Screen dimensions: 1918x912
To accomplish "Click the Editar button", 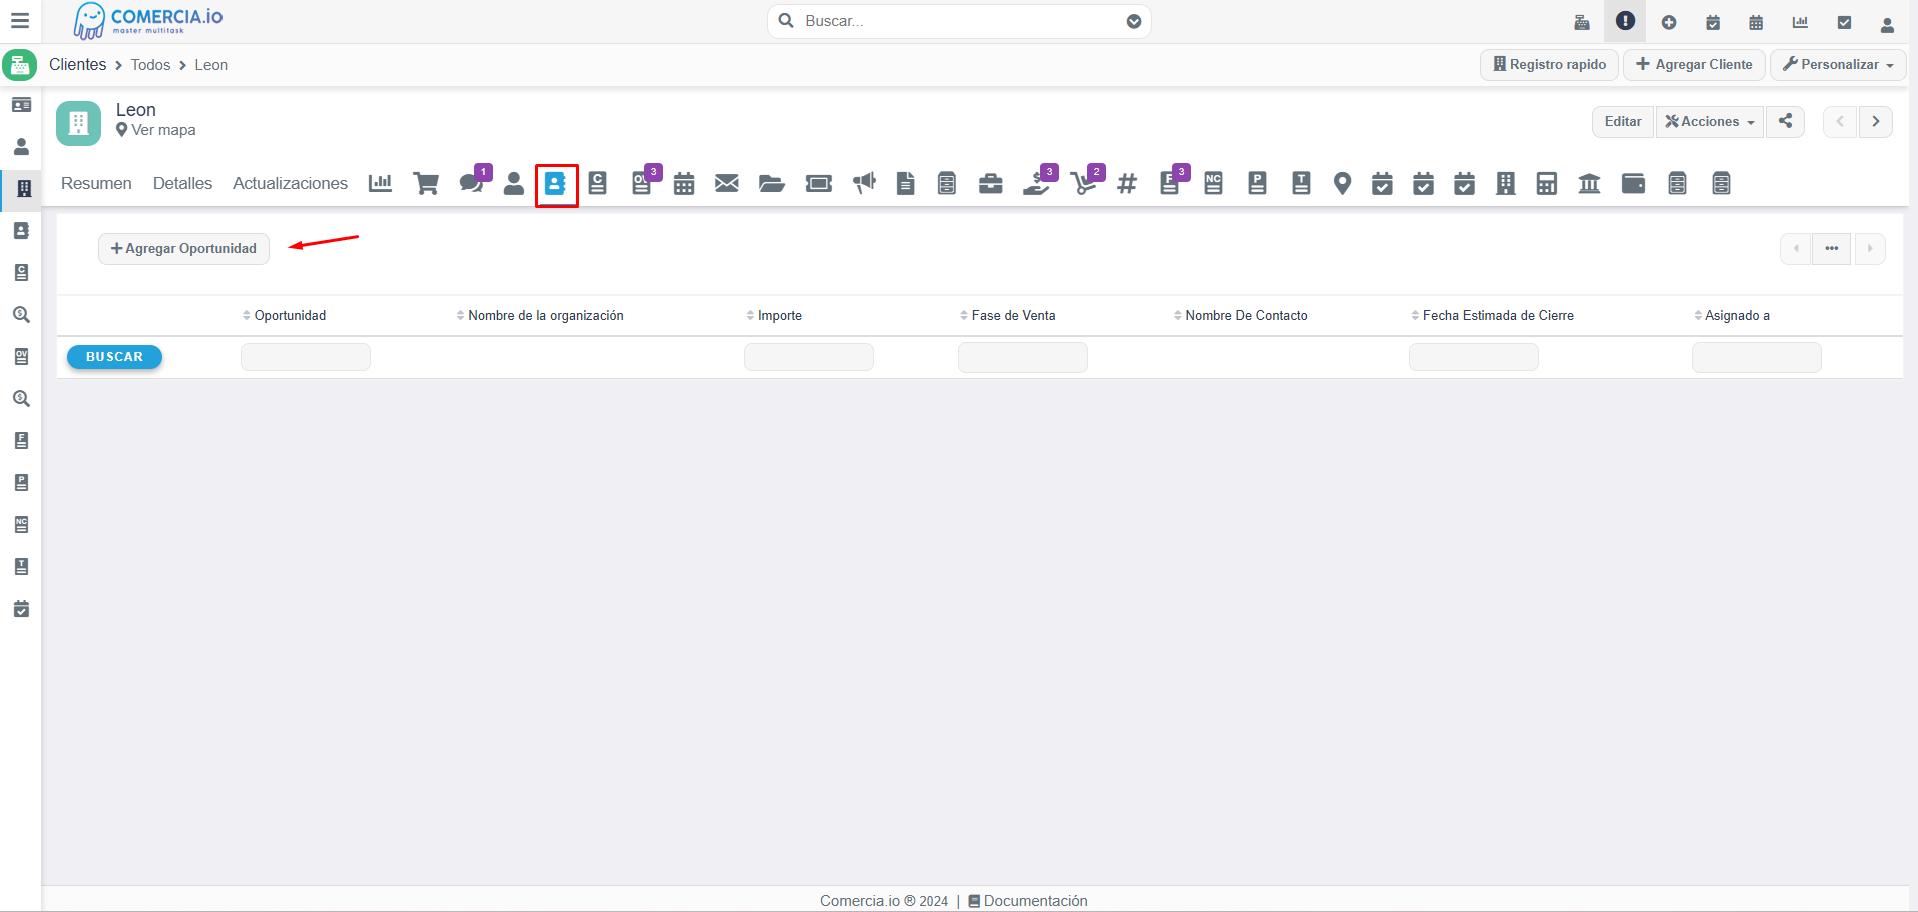I will click(1623, 121).
